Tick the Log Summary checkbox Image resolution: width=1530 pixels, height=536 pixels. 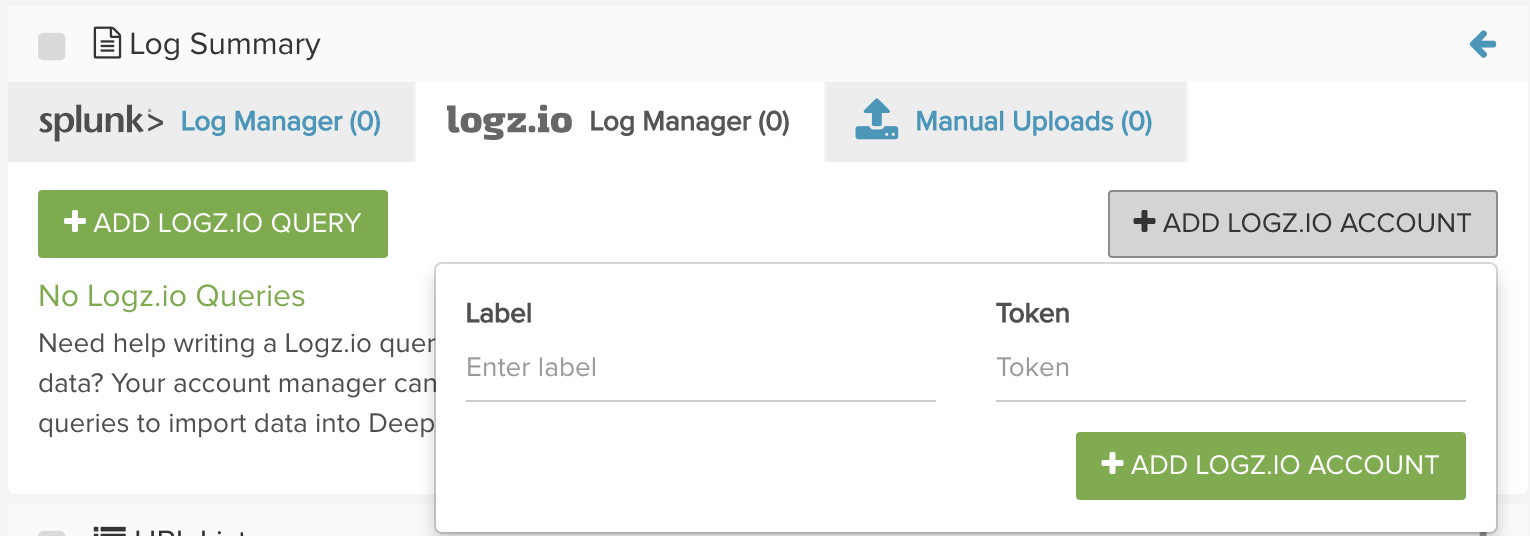click(x=52, y=46)
